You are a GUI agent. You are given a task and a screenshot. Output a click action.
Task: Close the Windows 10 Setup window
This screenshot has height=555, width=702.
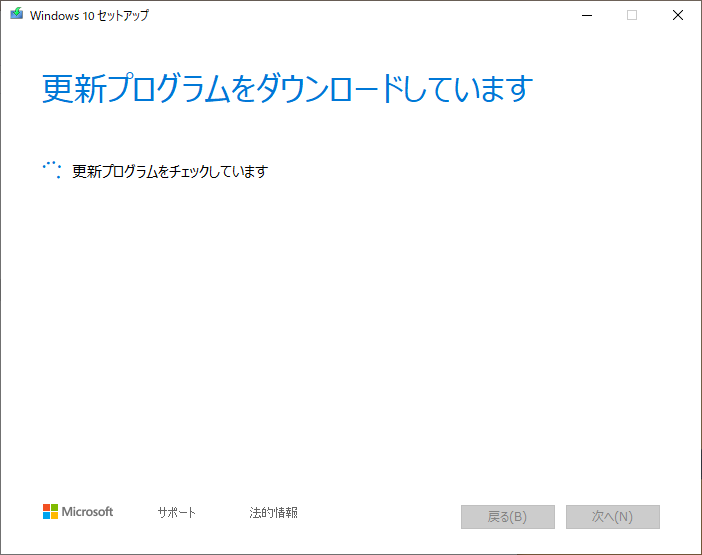tap(678, 15)
